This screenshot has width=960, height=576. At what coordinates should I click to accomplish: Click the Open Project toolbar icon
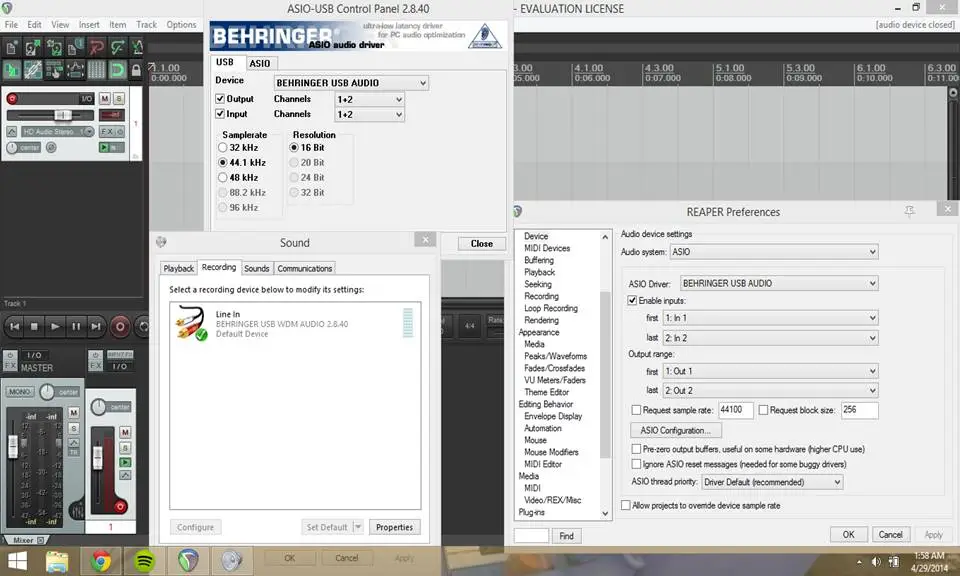coord(32,47)
